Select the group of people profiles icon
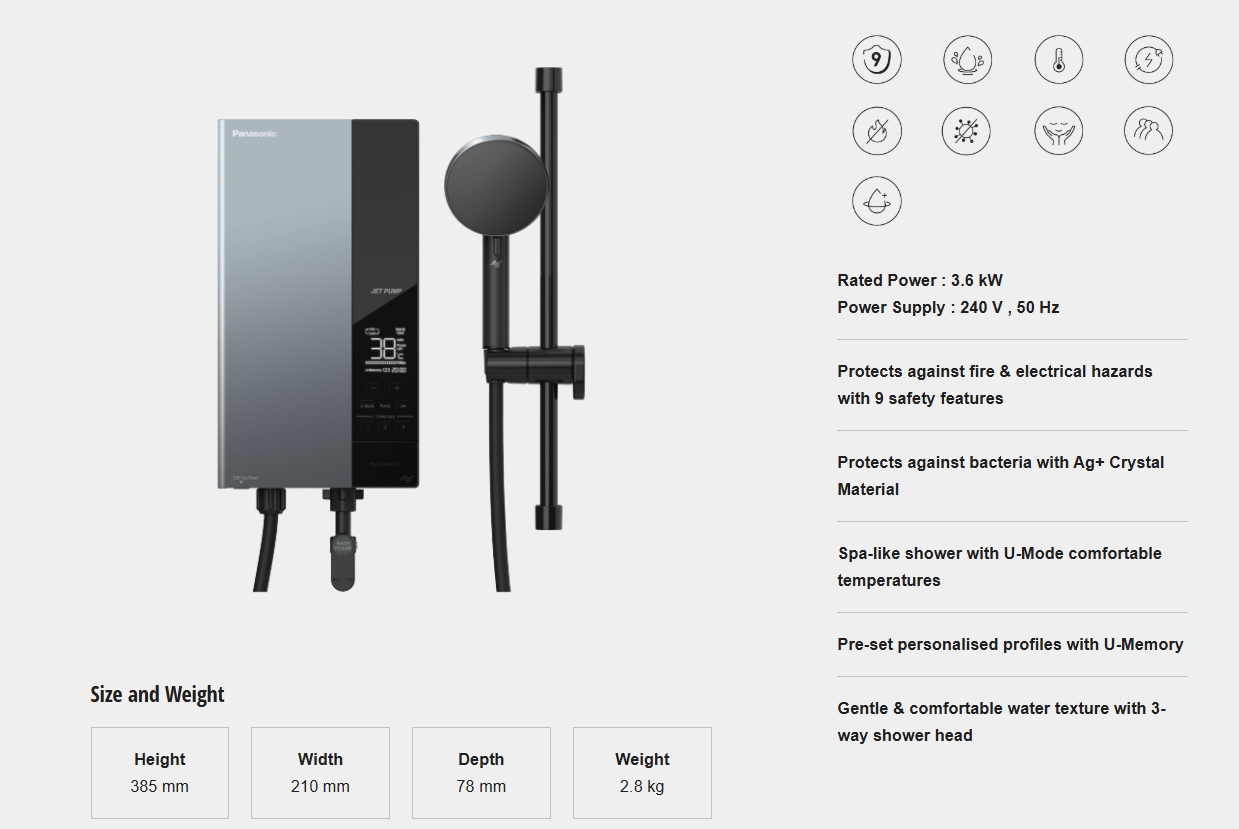This screenshot has height=829, width=1239. tap(1148, 130)
